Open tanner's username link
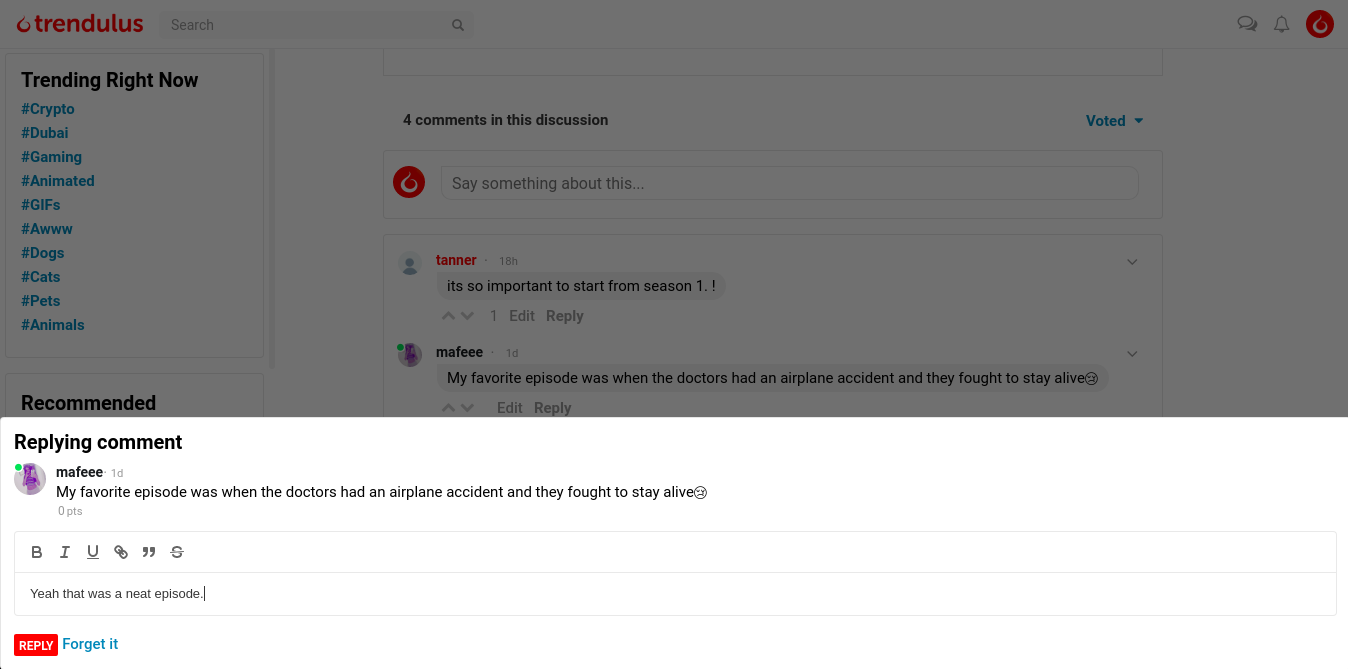 point(456,260)
